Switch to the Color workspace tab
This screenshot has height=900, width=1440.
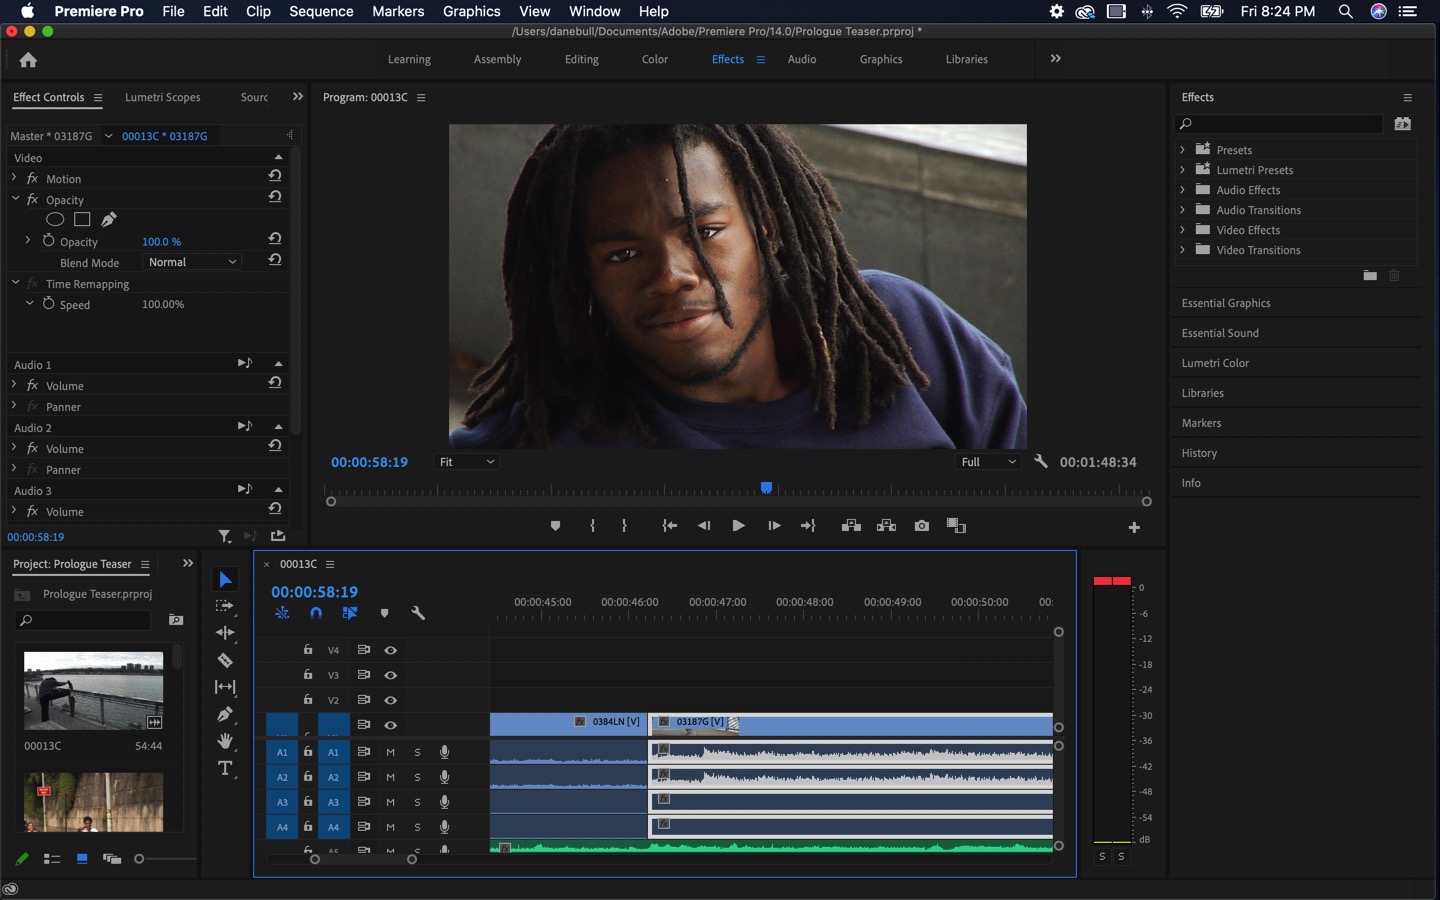pos(655,59)
